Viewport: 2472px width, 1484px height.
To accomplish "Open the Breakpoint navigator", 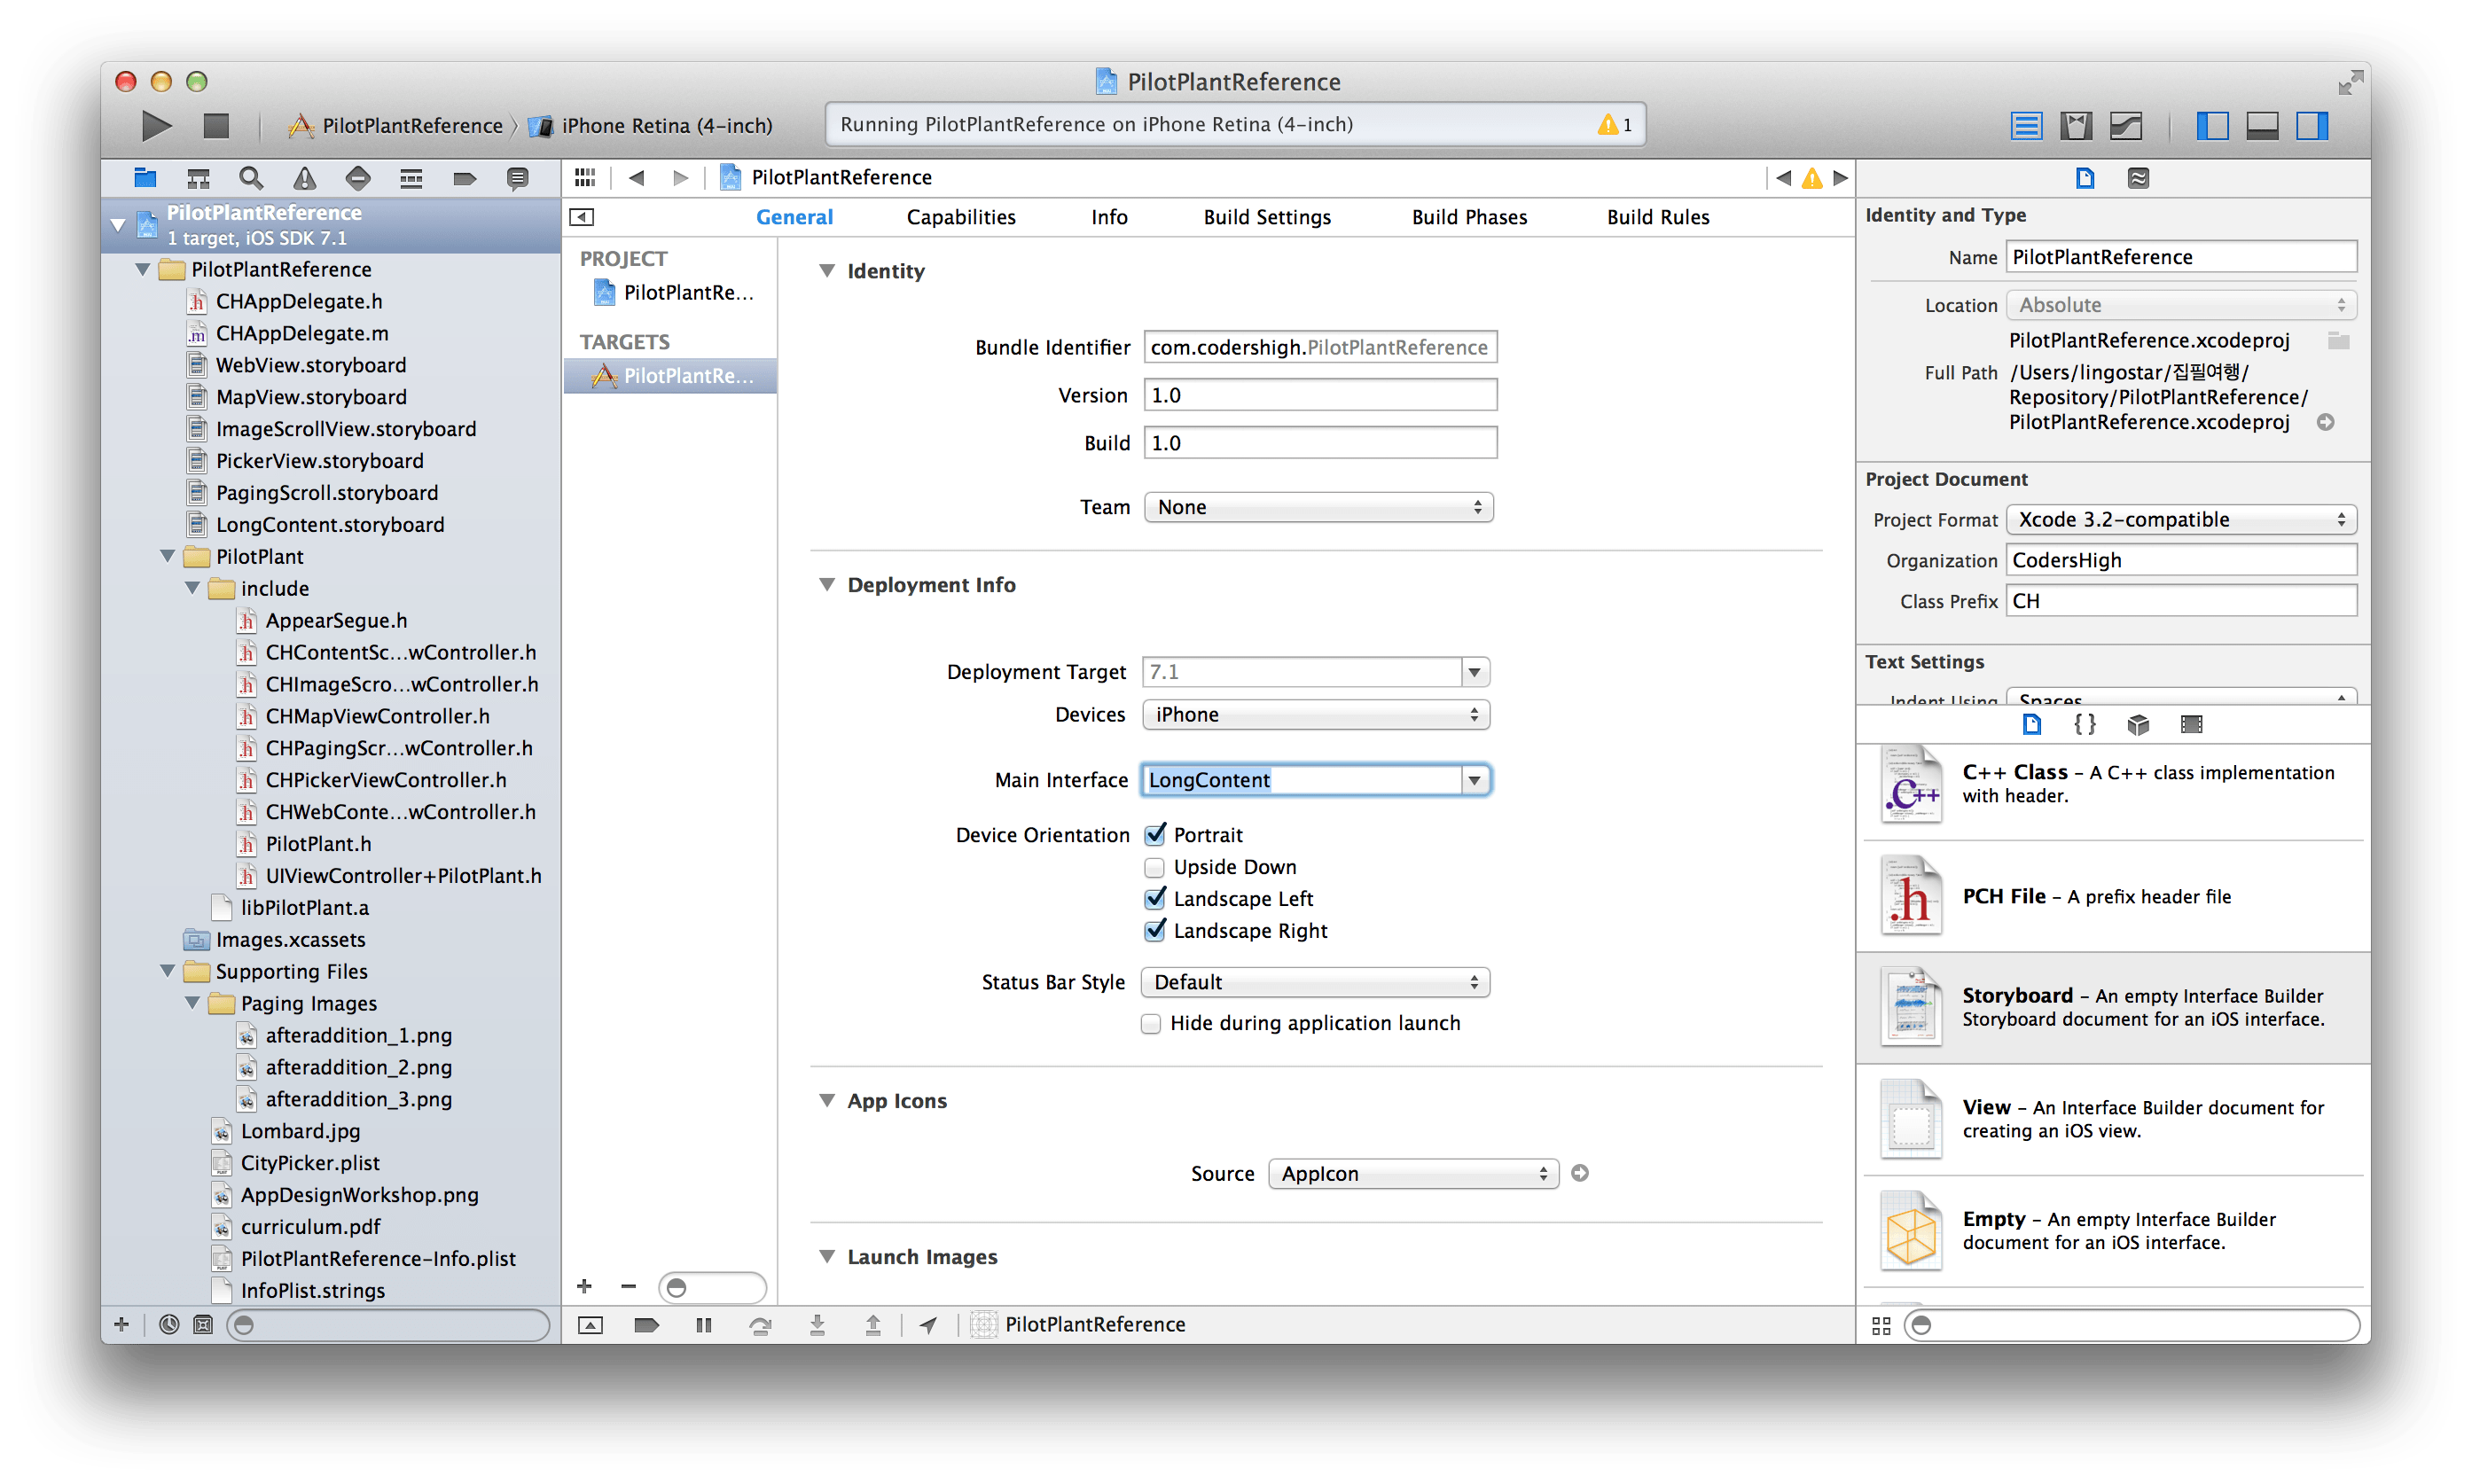I will pos(464,178).
